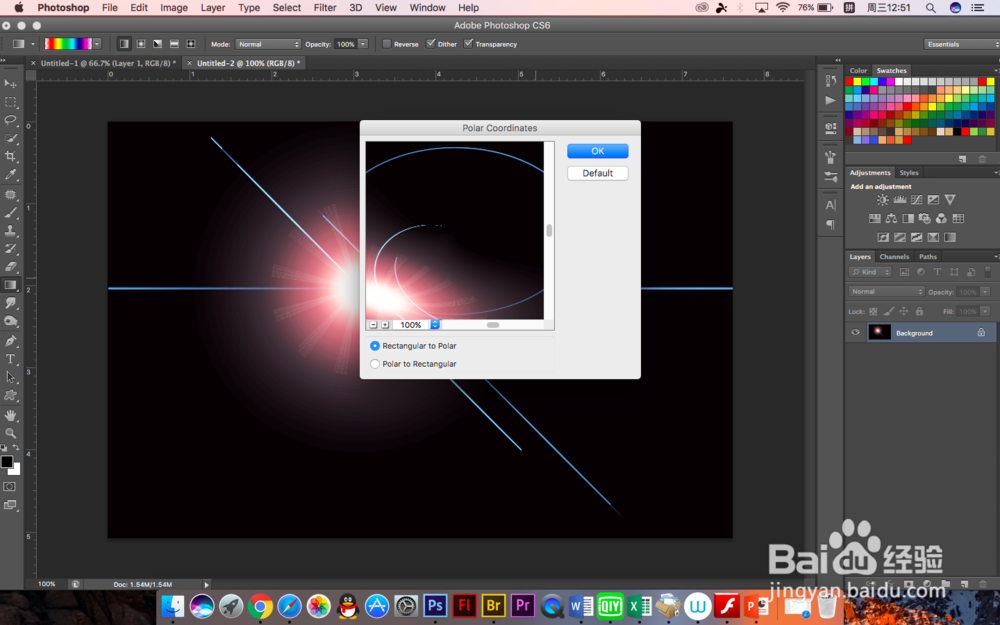Open the Filter menu

pos(325,8)
